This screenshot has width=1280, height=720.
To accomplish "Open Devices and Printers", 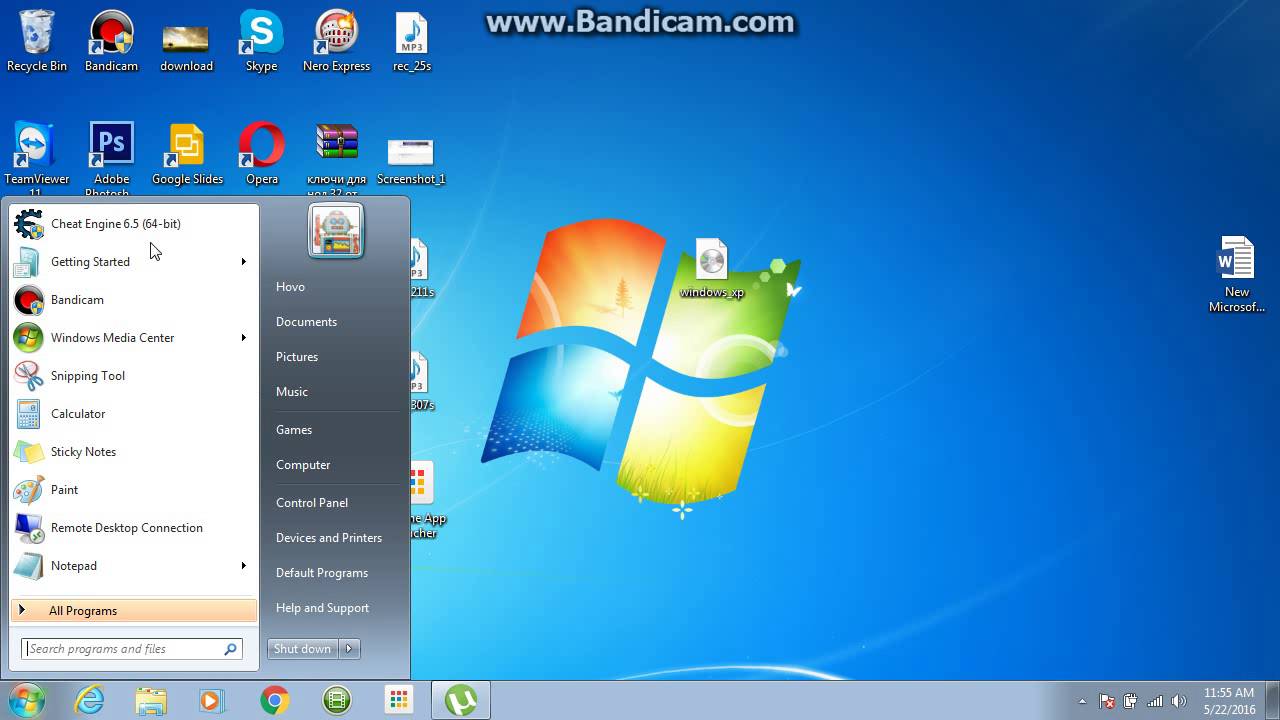I will [329, 538].
